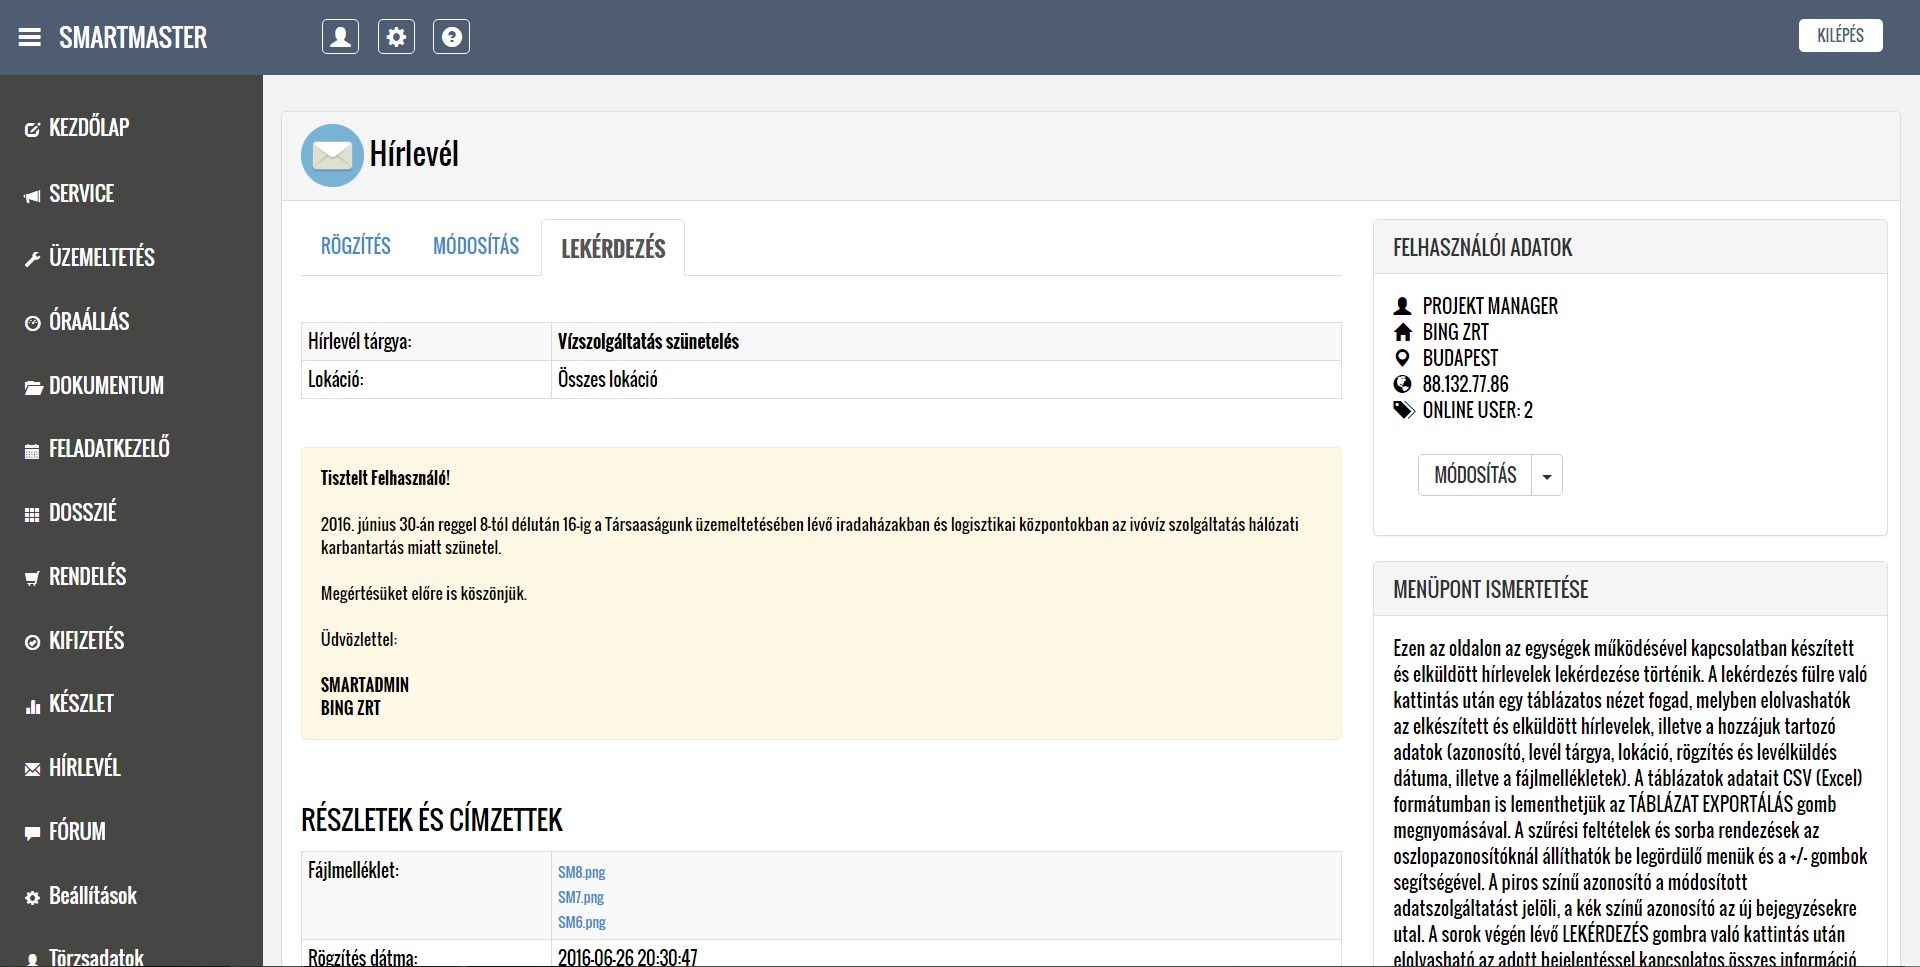Select the LEKÉRDEZÉS tab
The width and height of the screenshot is (1920, 967).
coord(613,249)
